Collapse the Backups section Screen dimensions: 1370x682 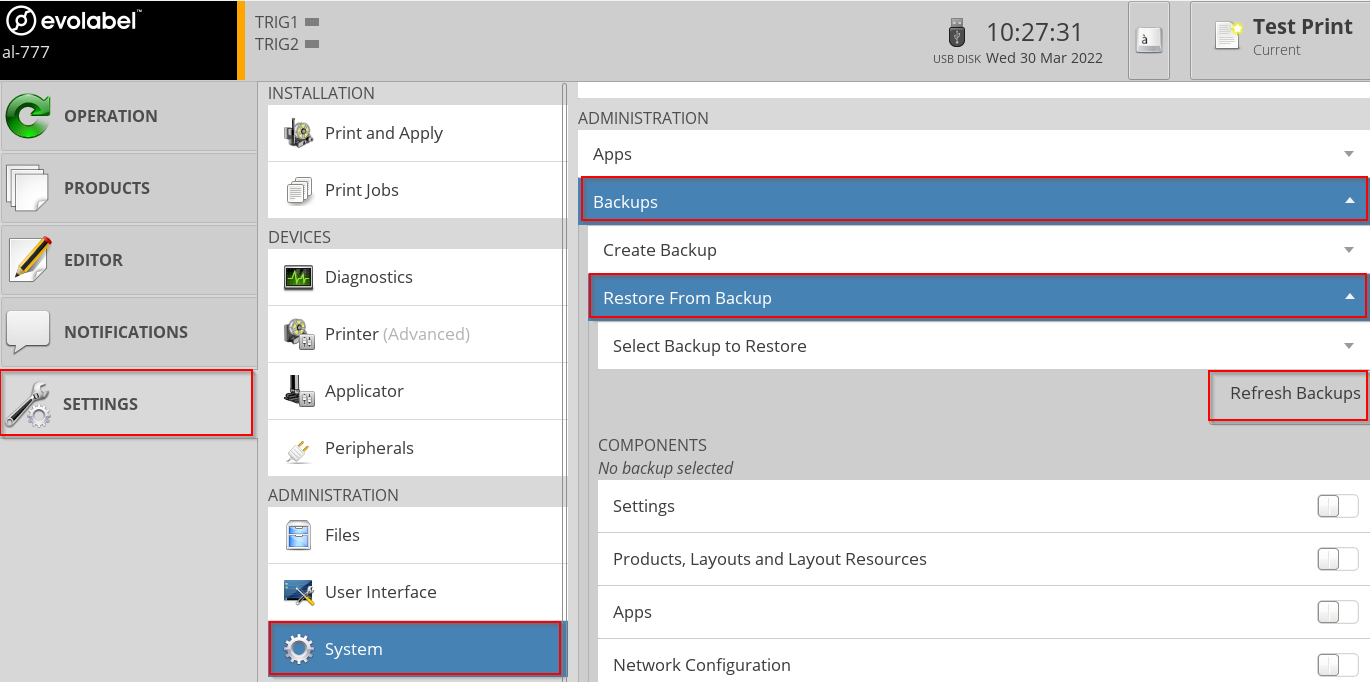tap(973, 201)
